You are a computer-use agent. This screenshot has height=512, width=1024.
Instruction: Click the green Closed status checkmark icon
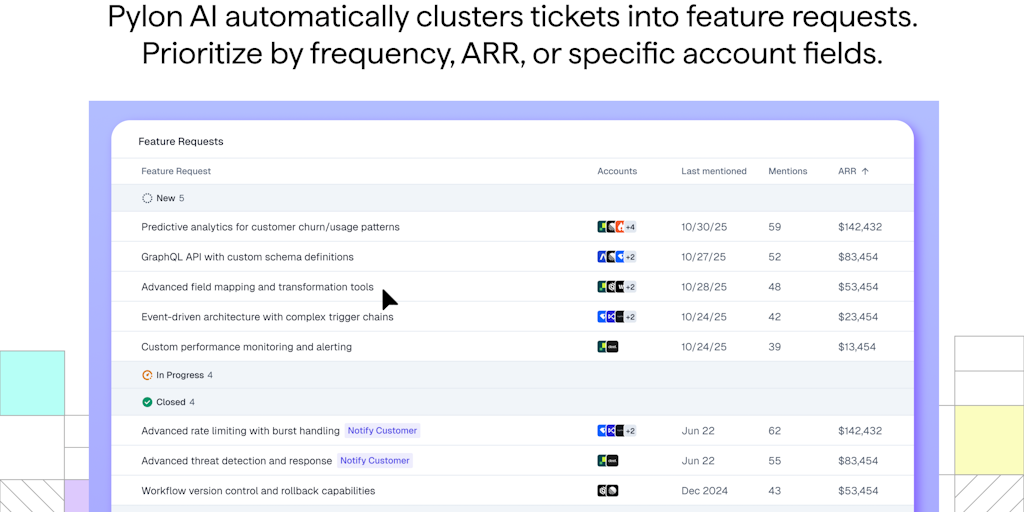tap(147, 402)
